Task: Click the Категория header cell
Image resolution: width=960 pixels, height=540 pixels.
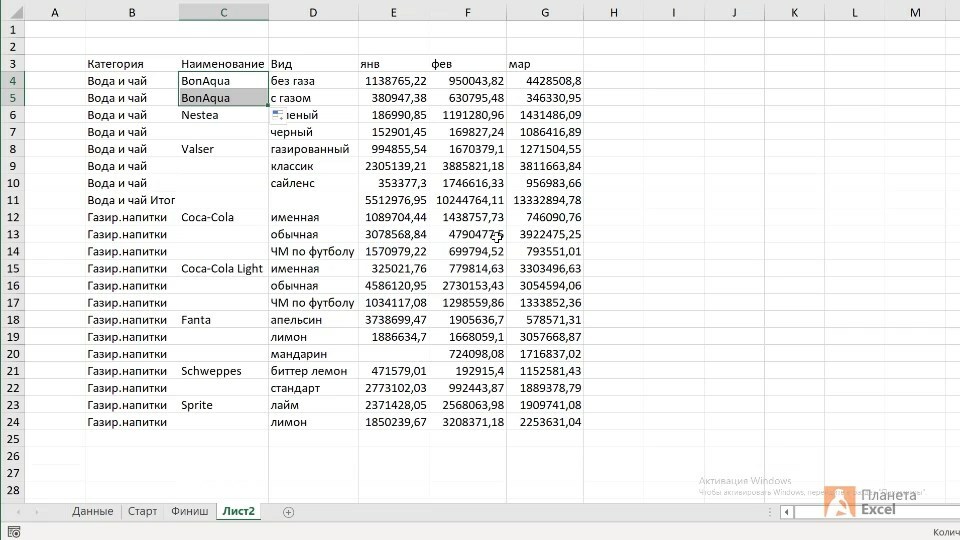Action: click(x=132, y=64)
